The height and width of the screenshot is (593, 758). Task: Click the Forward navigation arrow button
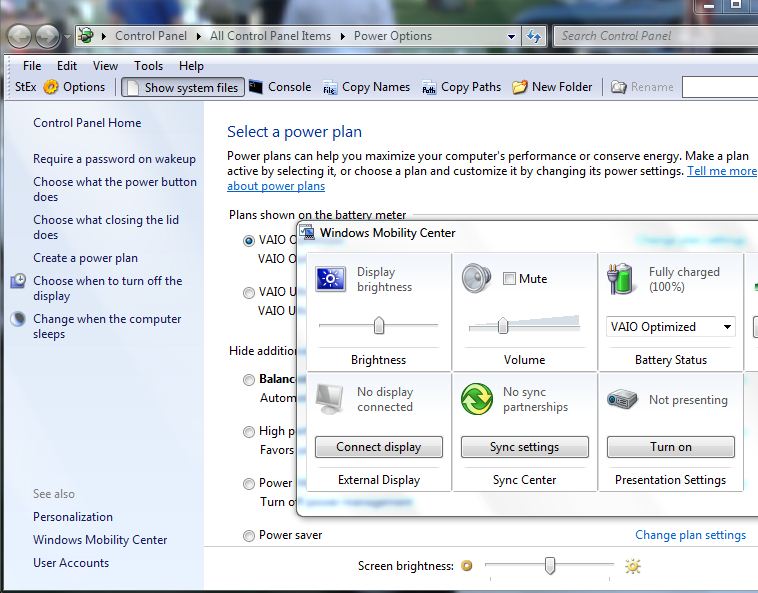[x=47, y=36]
